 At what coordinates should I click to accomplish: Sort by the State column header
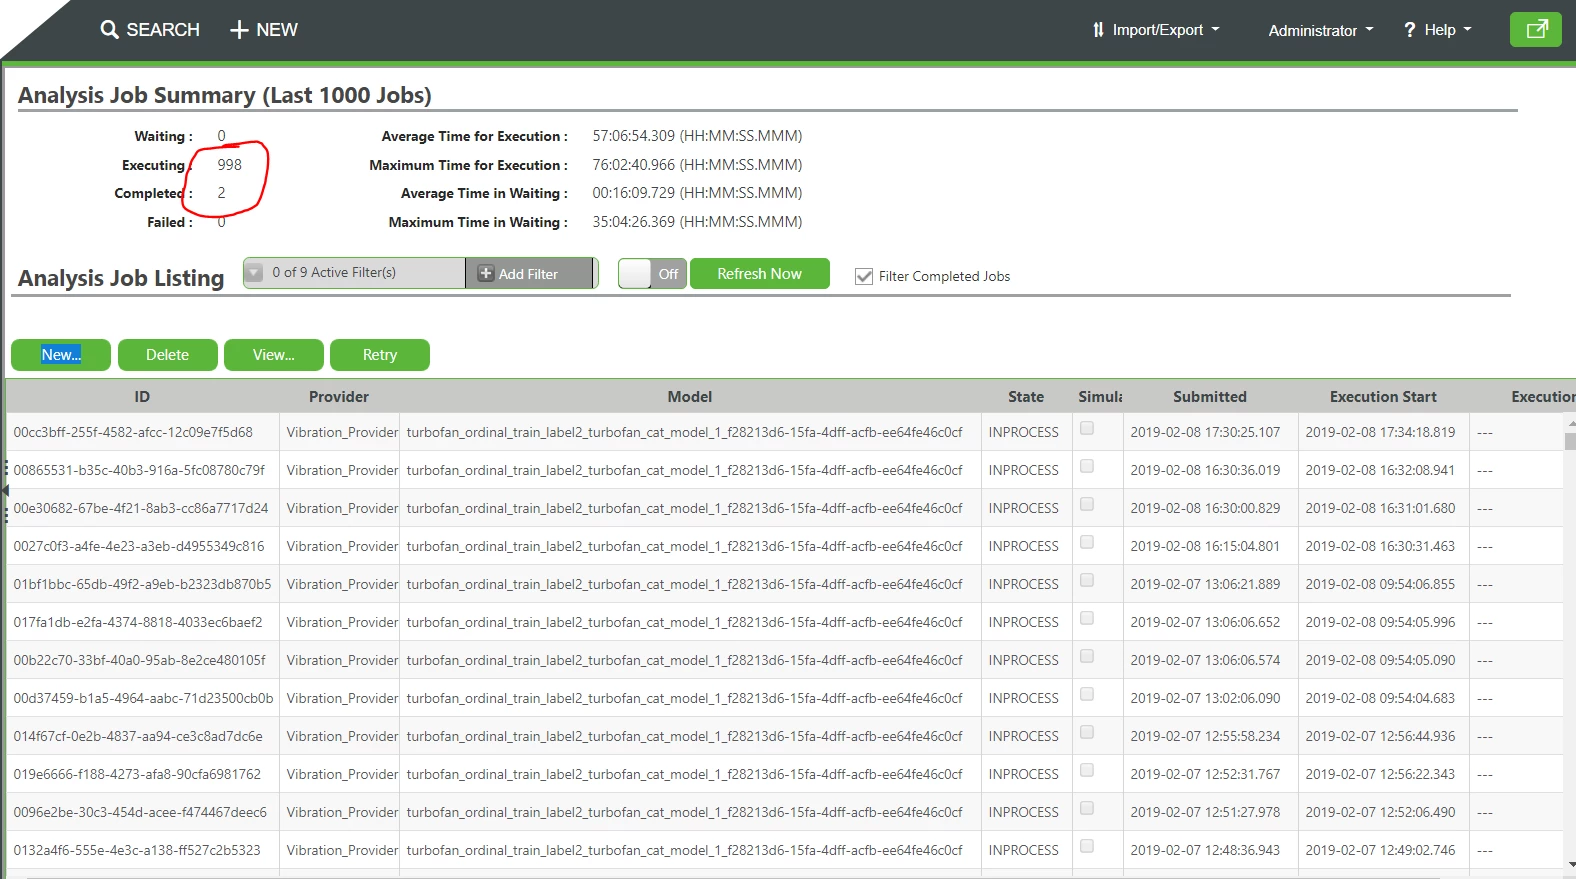(1026, 397)
